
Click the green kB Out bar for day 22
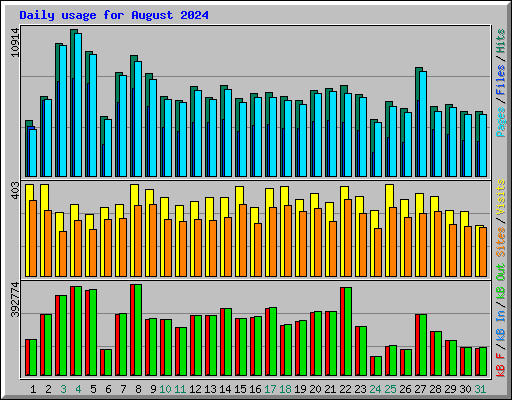(x=348, y=331)
